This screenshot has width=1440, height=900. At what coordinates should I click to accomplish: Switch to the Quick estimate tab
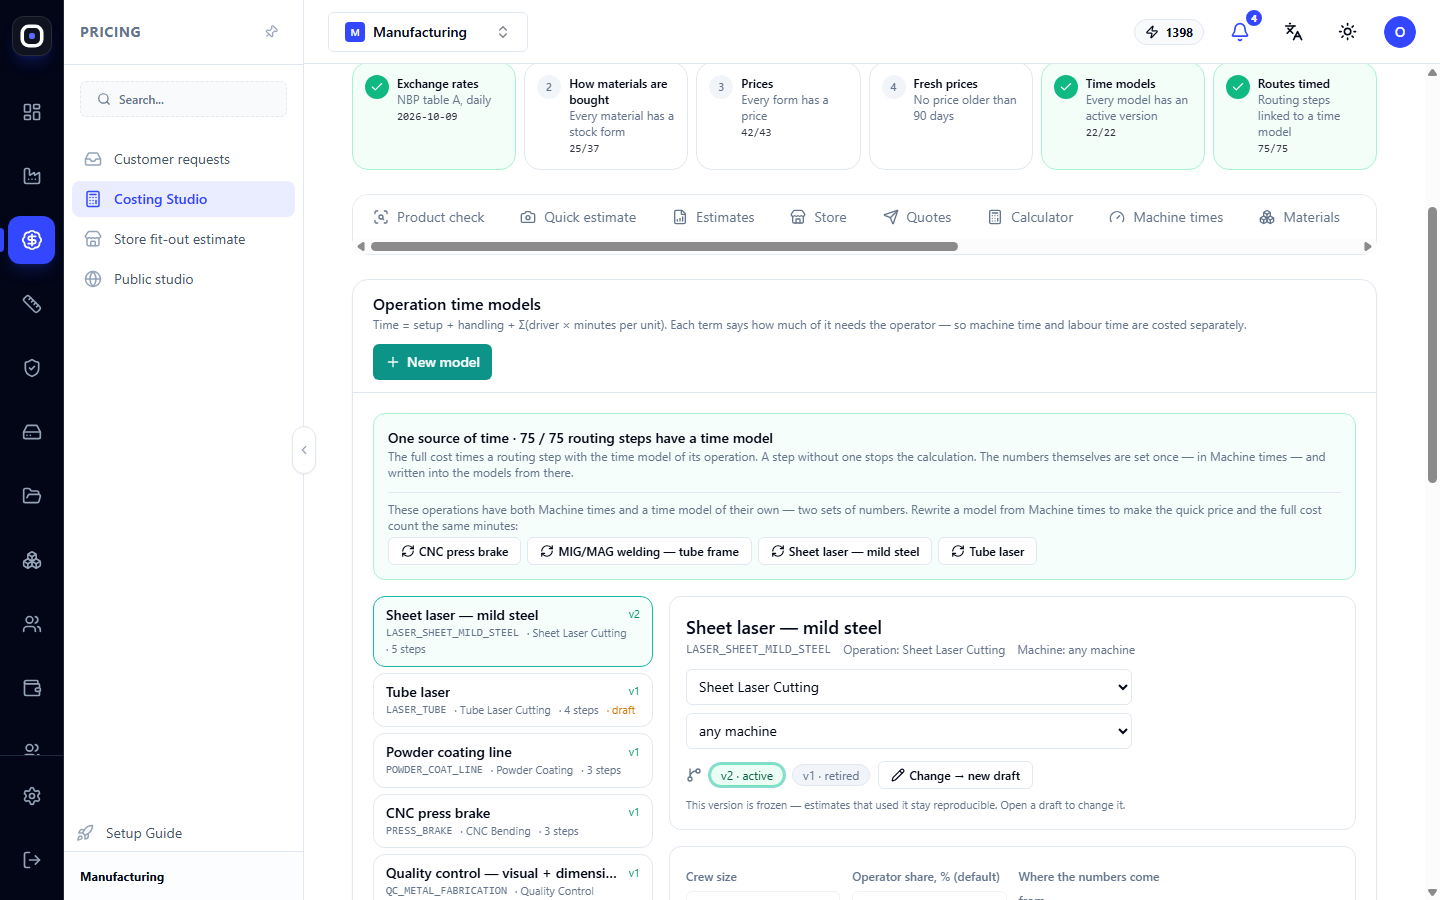[x=578, y=217]
